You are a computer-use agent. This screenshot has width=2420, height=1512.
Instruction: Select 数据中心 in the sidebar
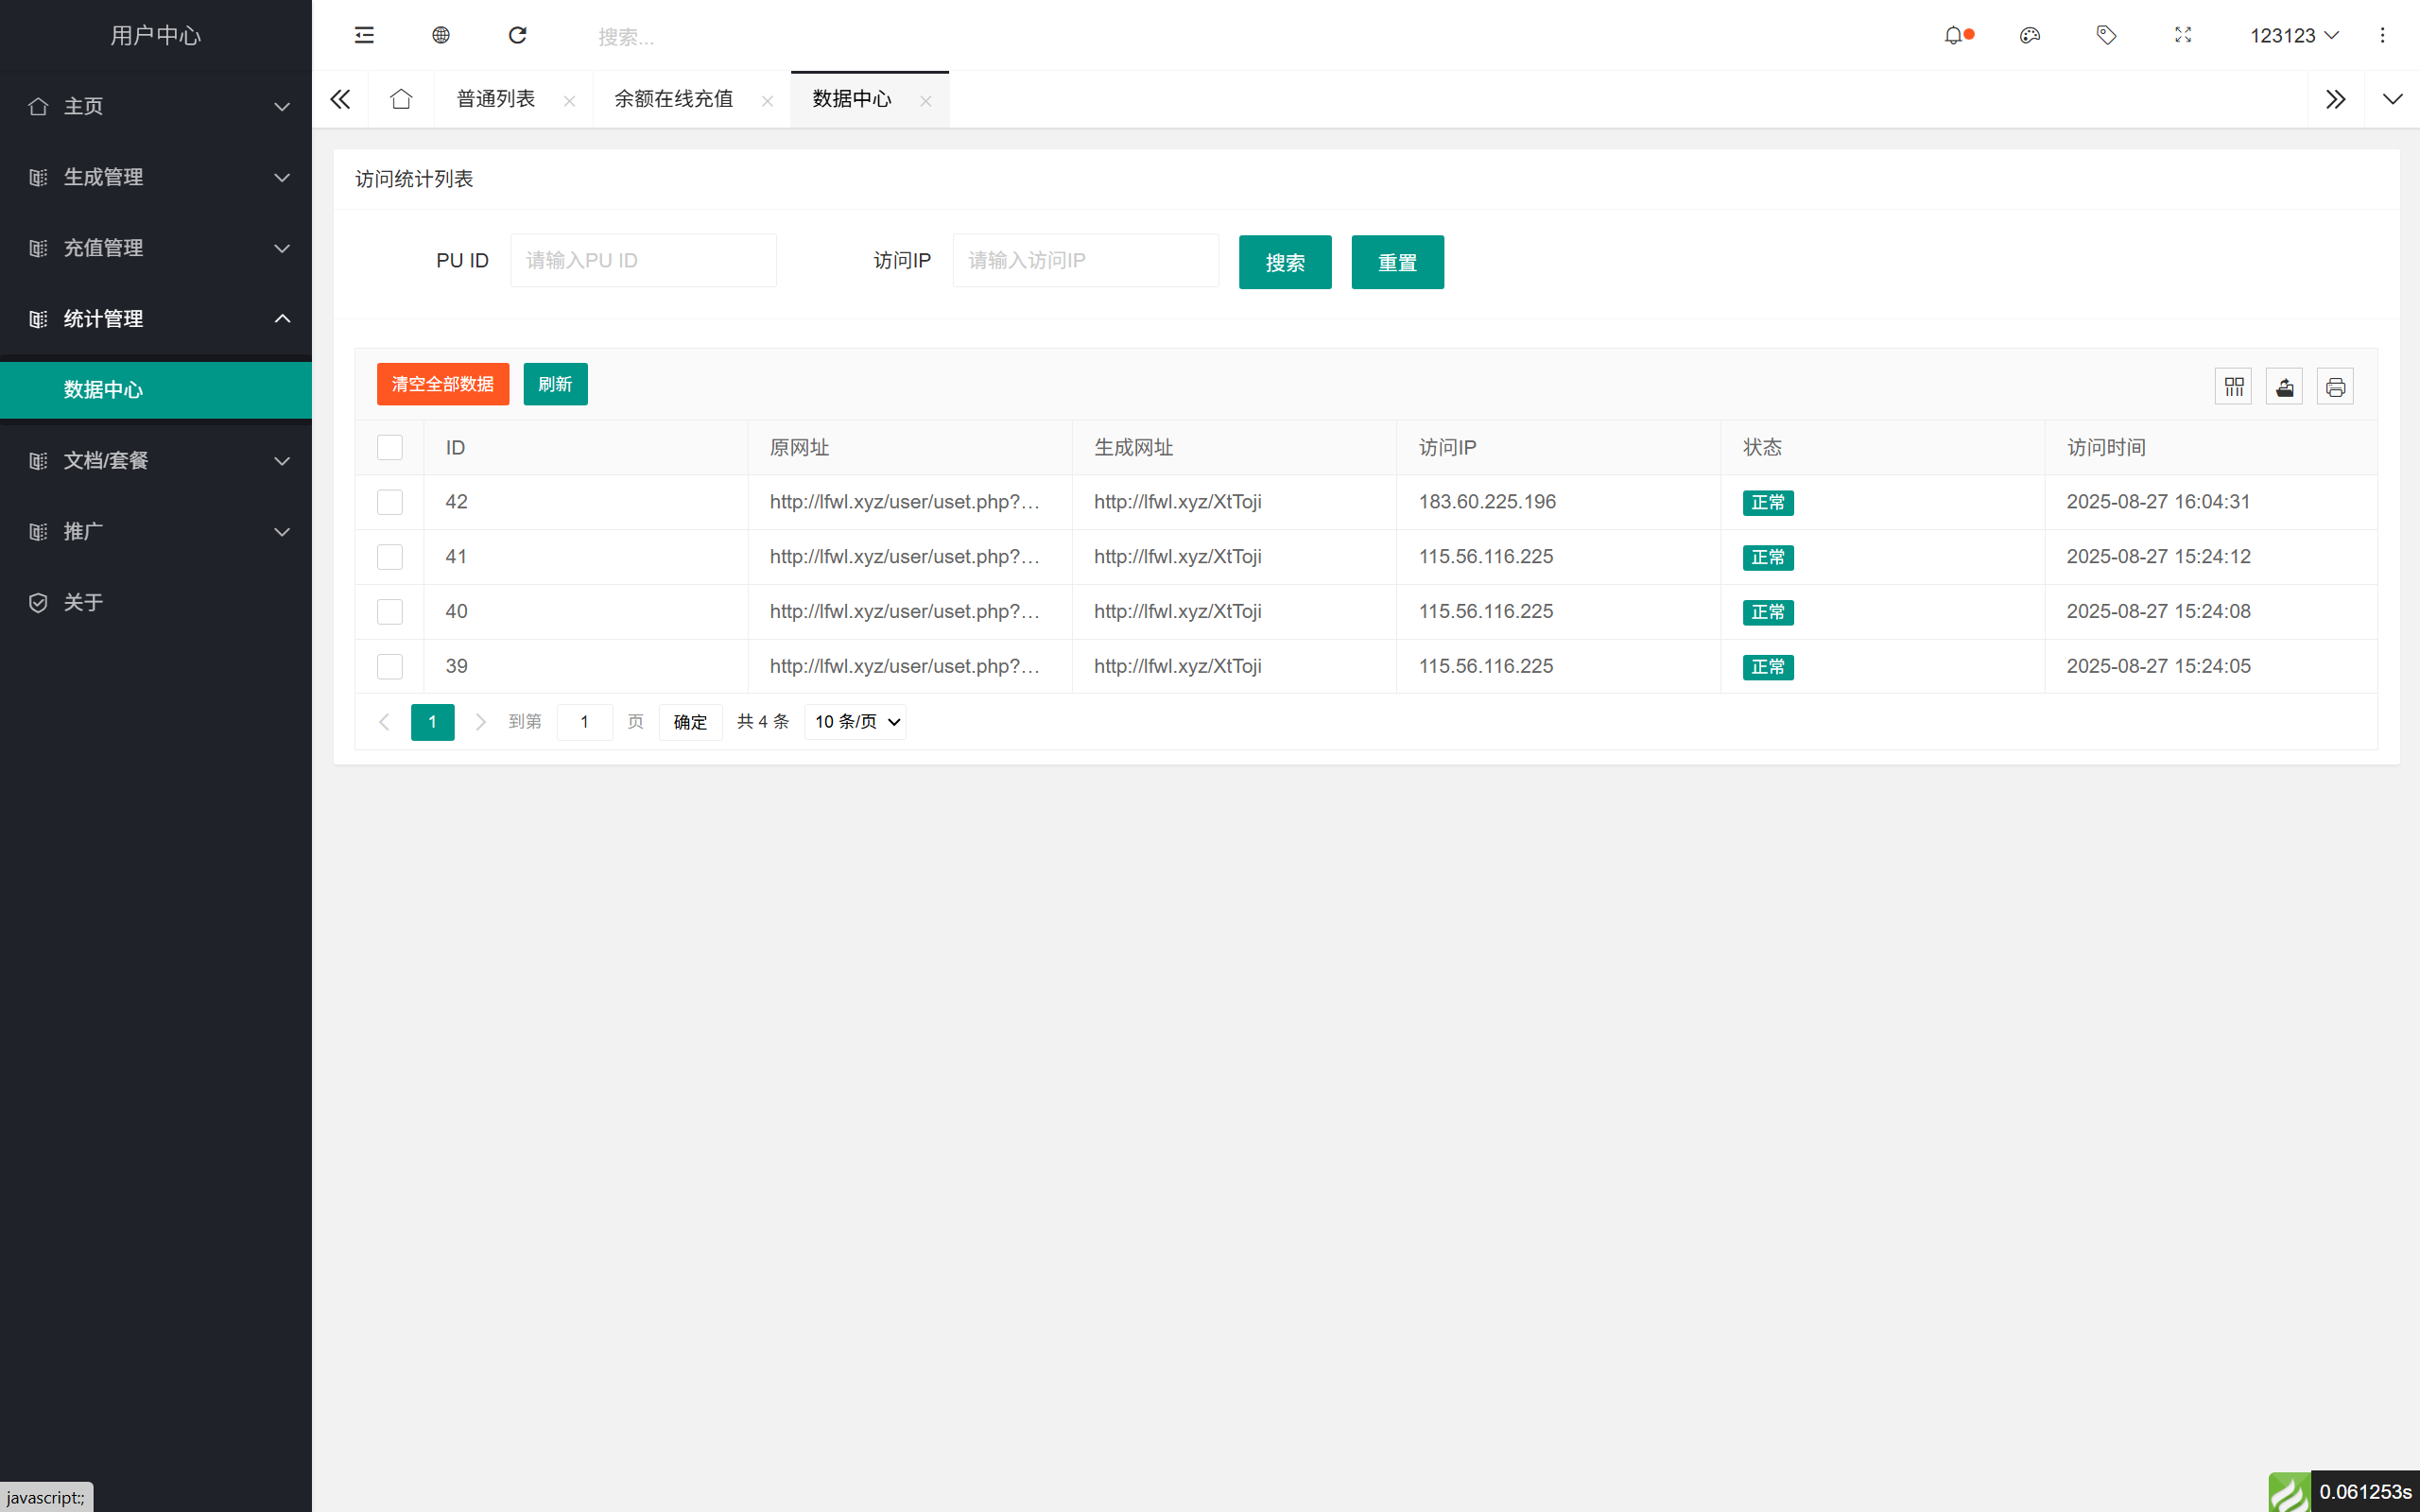(x=103, y=390)
